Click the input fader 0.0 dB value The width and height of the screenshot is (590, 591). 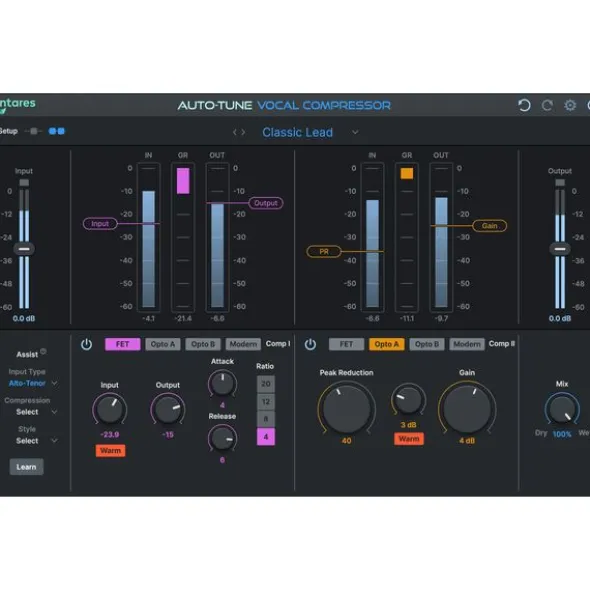coord(24,318)
